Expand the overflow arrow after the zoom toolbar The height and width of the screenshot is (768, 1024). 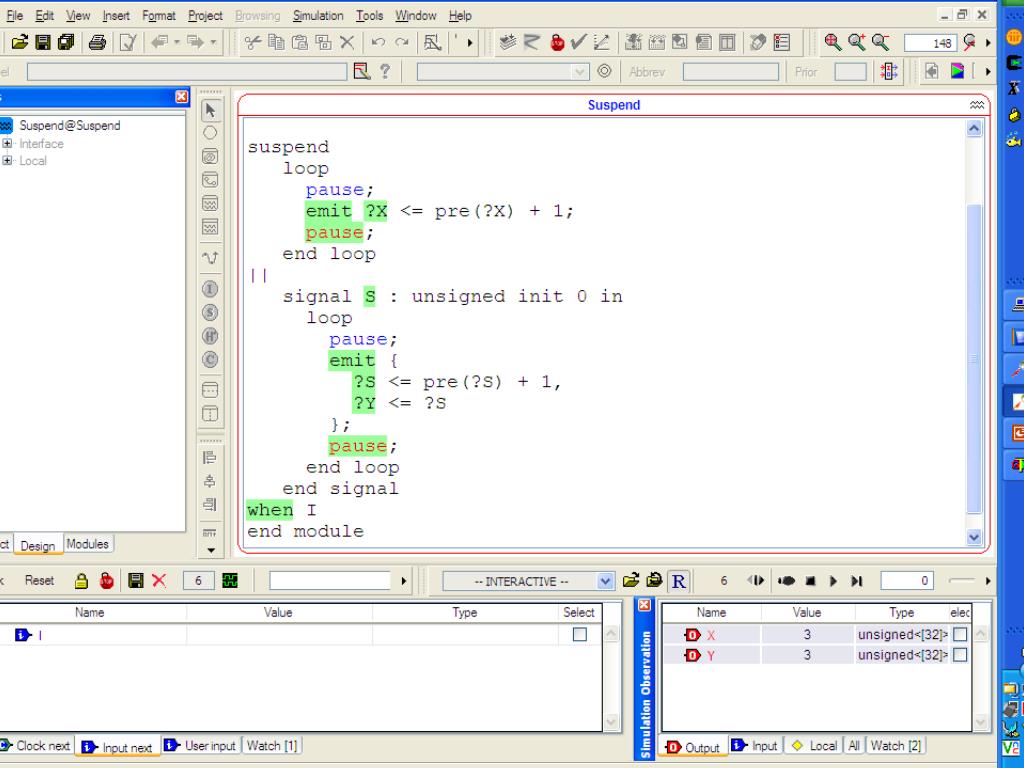(988, 42)
